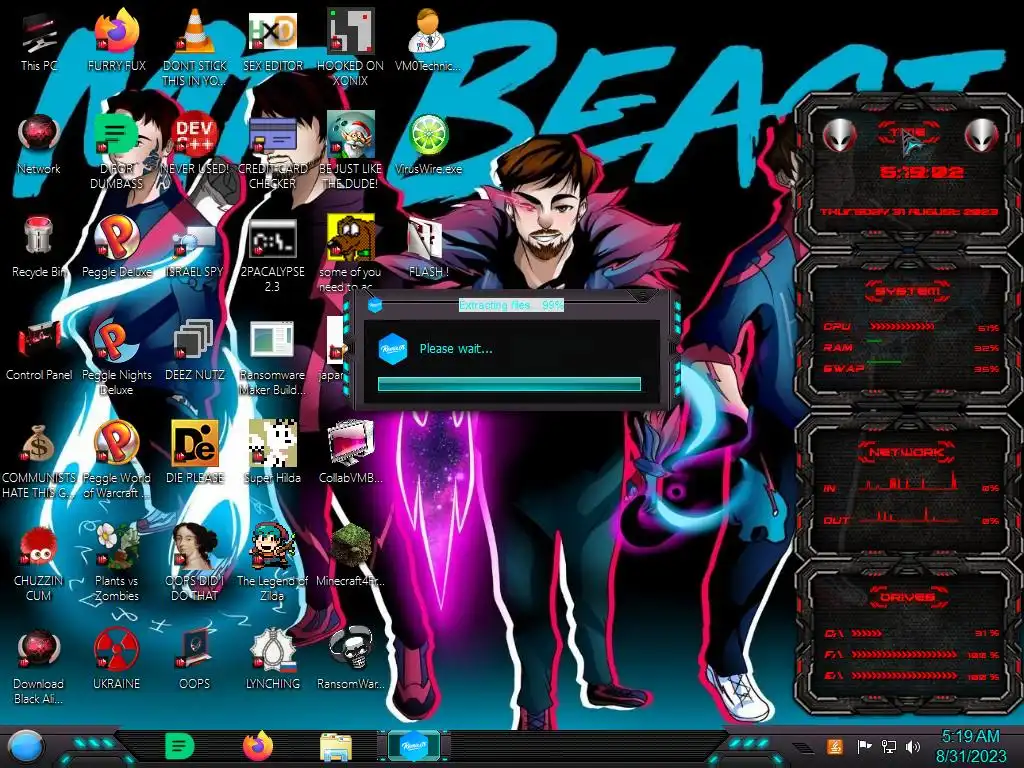Open the skull RansomWar... shortcut
Image resolution: width=1024 pixels, height=768 pixels.
coord(350,650)
